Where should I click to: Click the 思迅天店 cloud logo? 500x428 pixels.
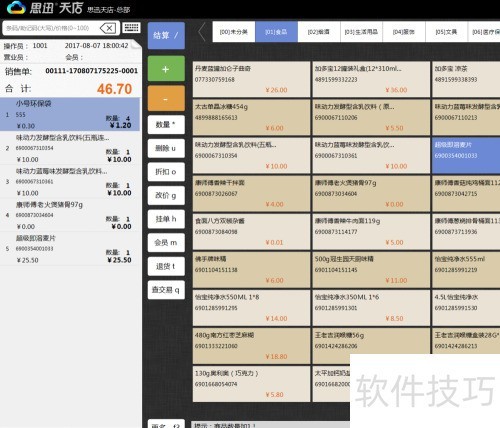pyautogui.click(x=16, y=7)
